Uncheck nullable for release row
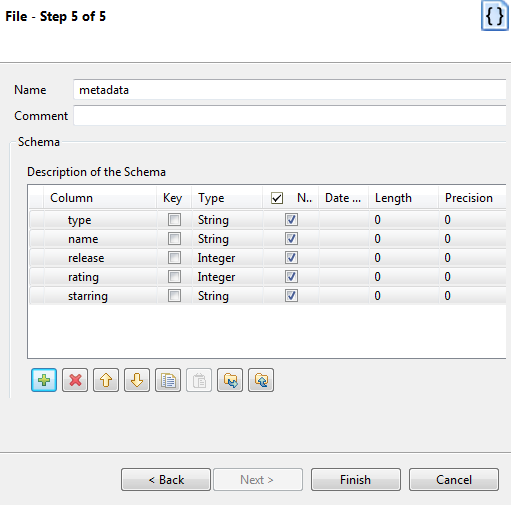 pyautogui.click(x=291, y=258)
